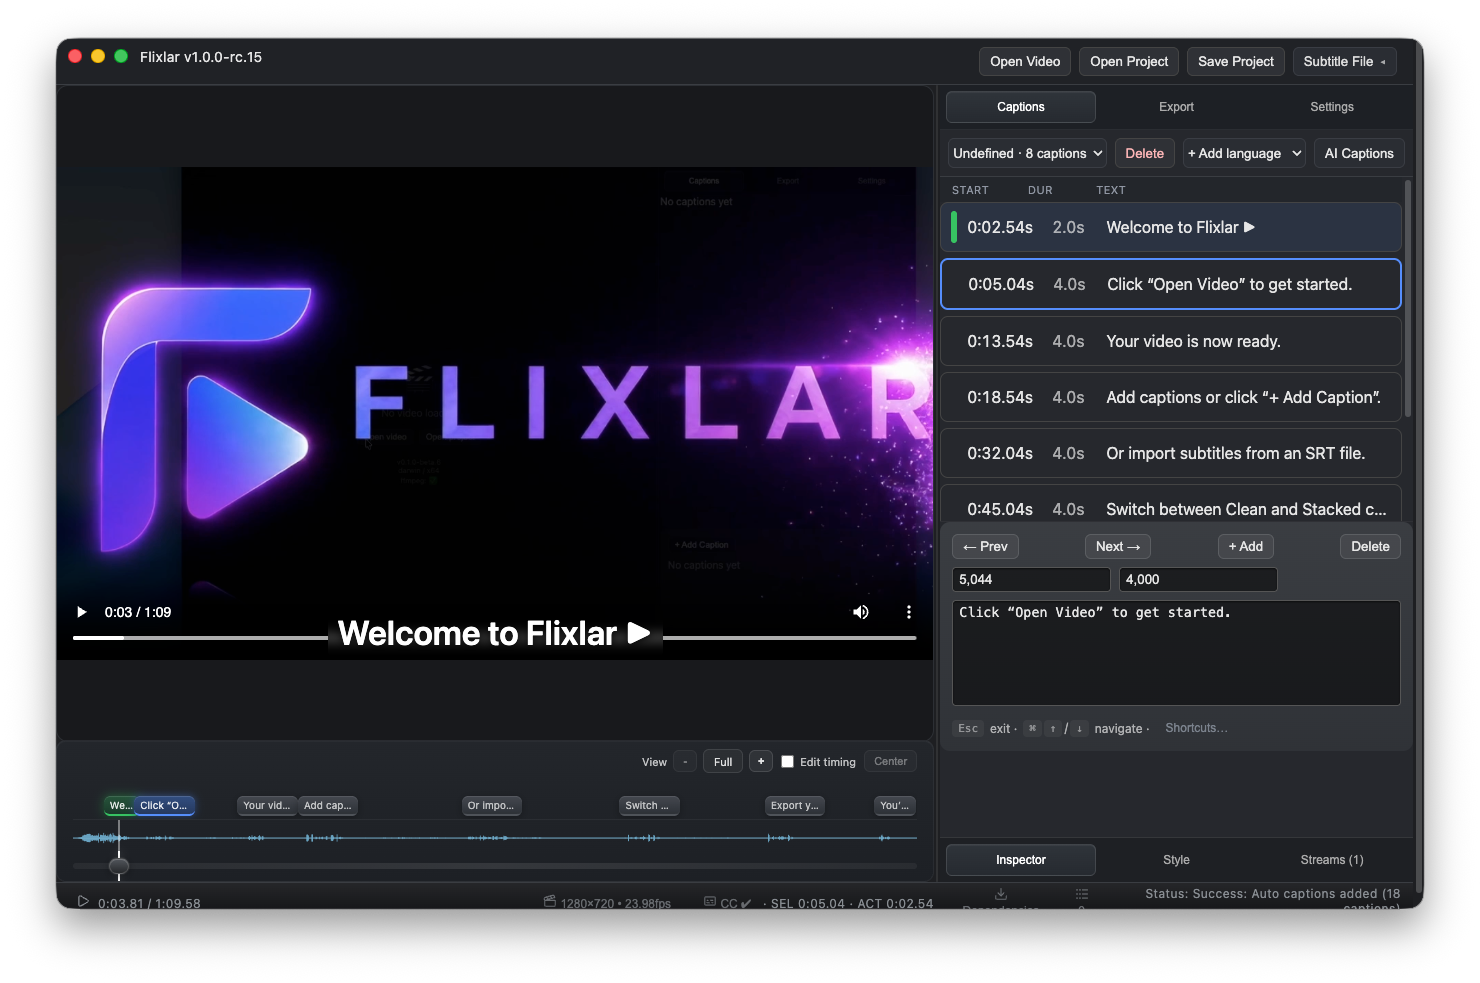This screenshot has height=983, width=1480.
Task: Go to the previous caption with Prev
Action: 985,546
